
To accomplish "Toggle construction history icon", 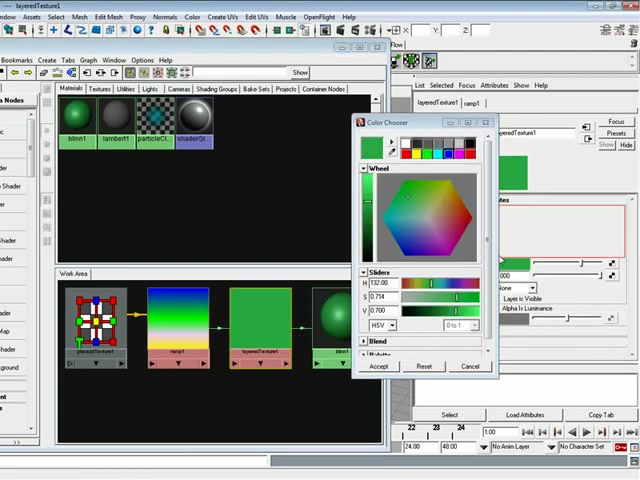I will [304, 30].
